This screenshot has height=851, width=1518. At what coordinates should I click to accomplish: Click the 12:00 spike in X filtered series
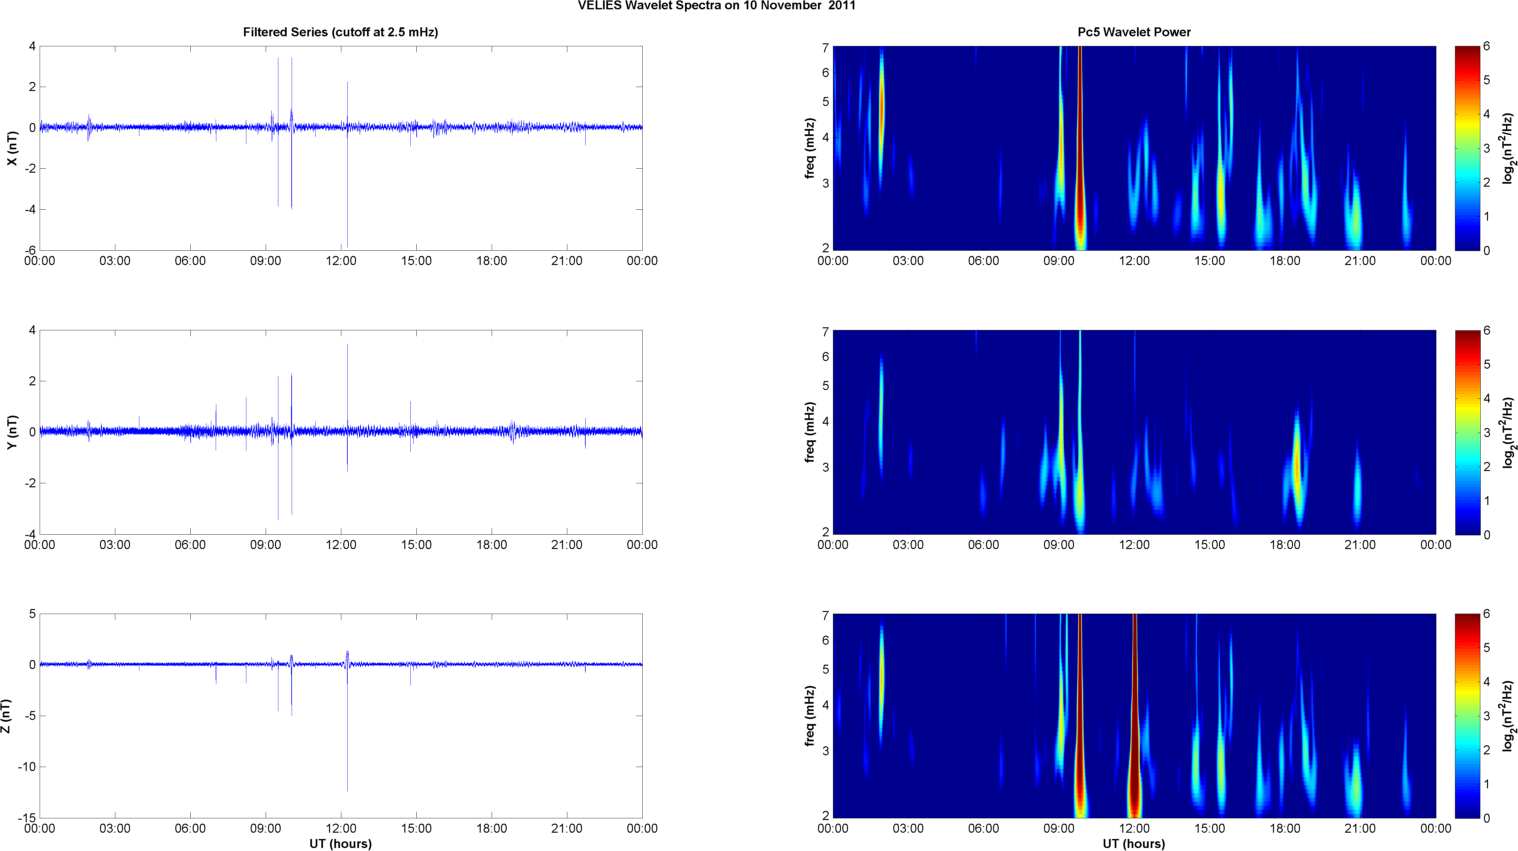point(347,200)
